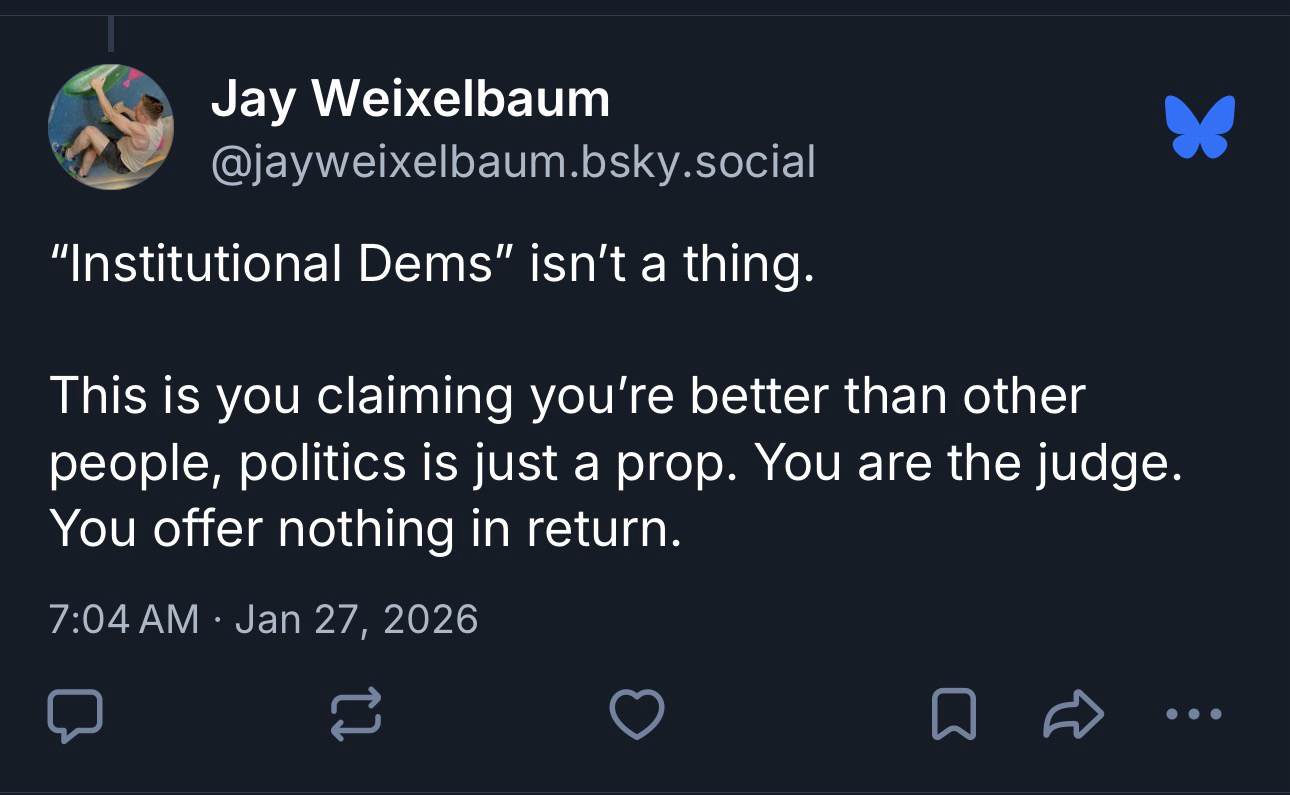The height and width of the screenshot is (795, 1290).
Task: Click the thread connector line above avatar
Action: coord(110,33)
